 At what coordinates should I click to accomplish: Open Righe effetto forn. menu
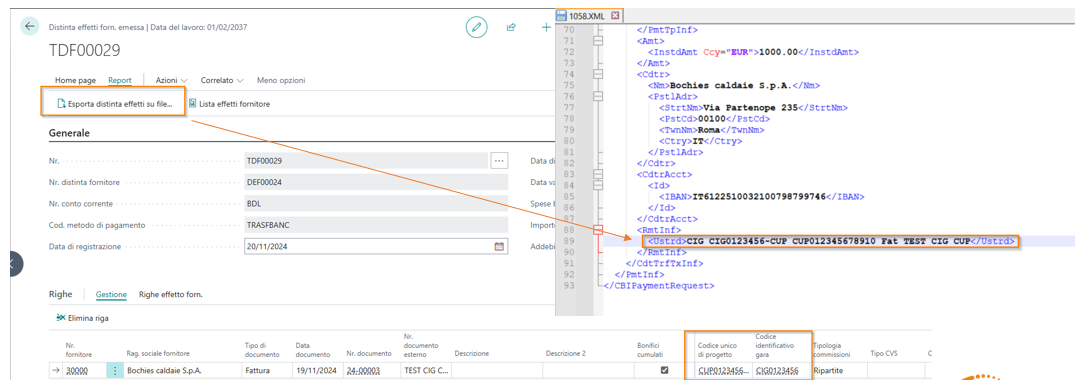click(x=171, y=294)
